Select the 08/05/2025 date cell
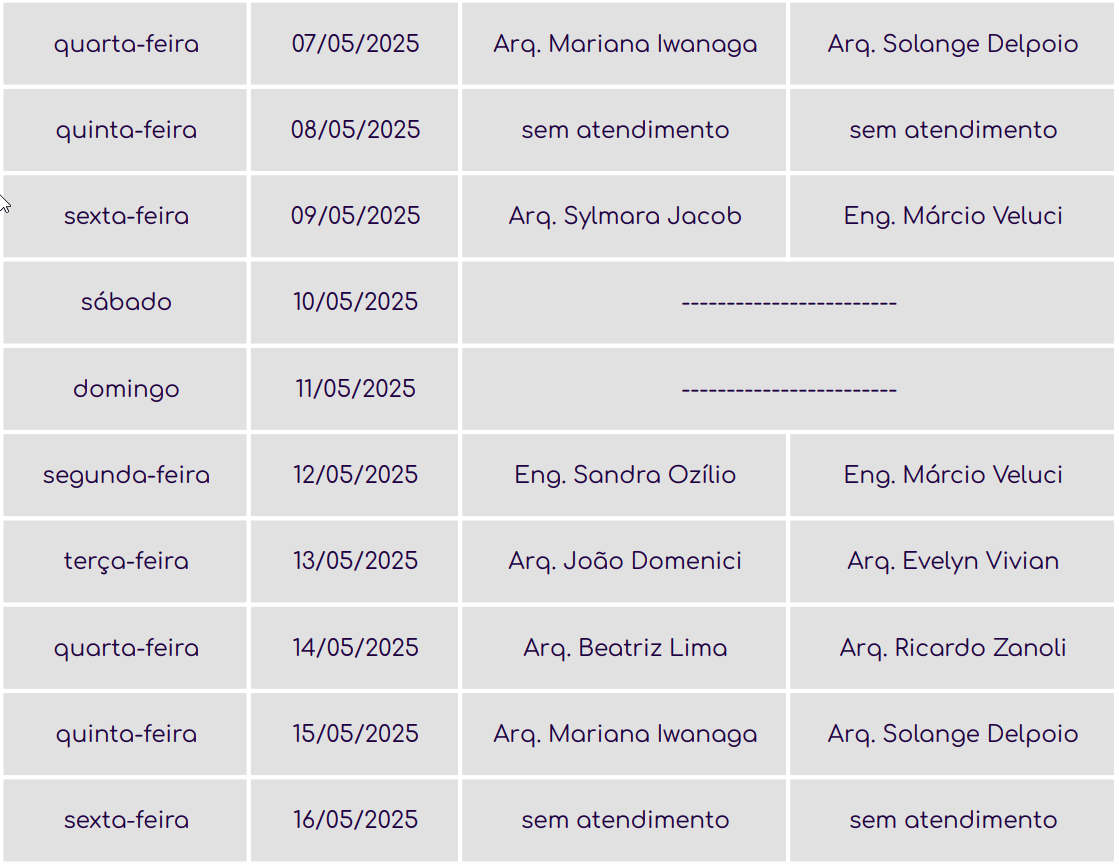This screenshot has width=1119, height=864. [x=355, y=130]
